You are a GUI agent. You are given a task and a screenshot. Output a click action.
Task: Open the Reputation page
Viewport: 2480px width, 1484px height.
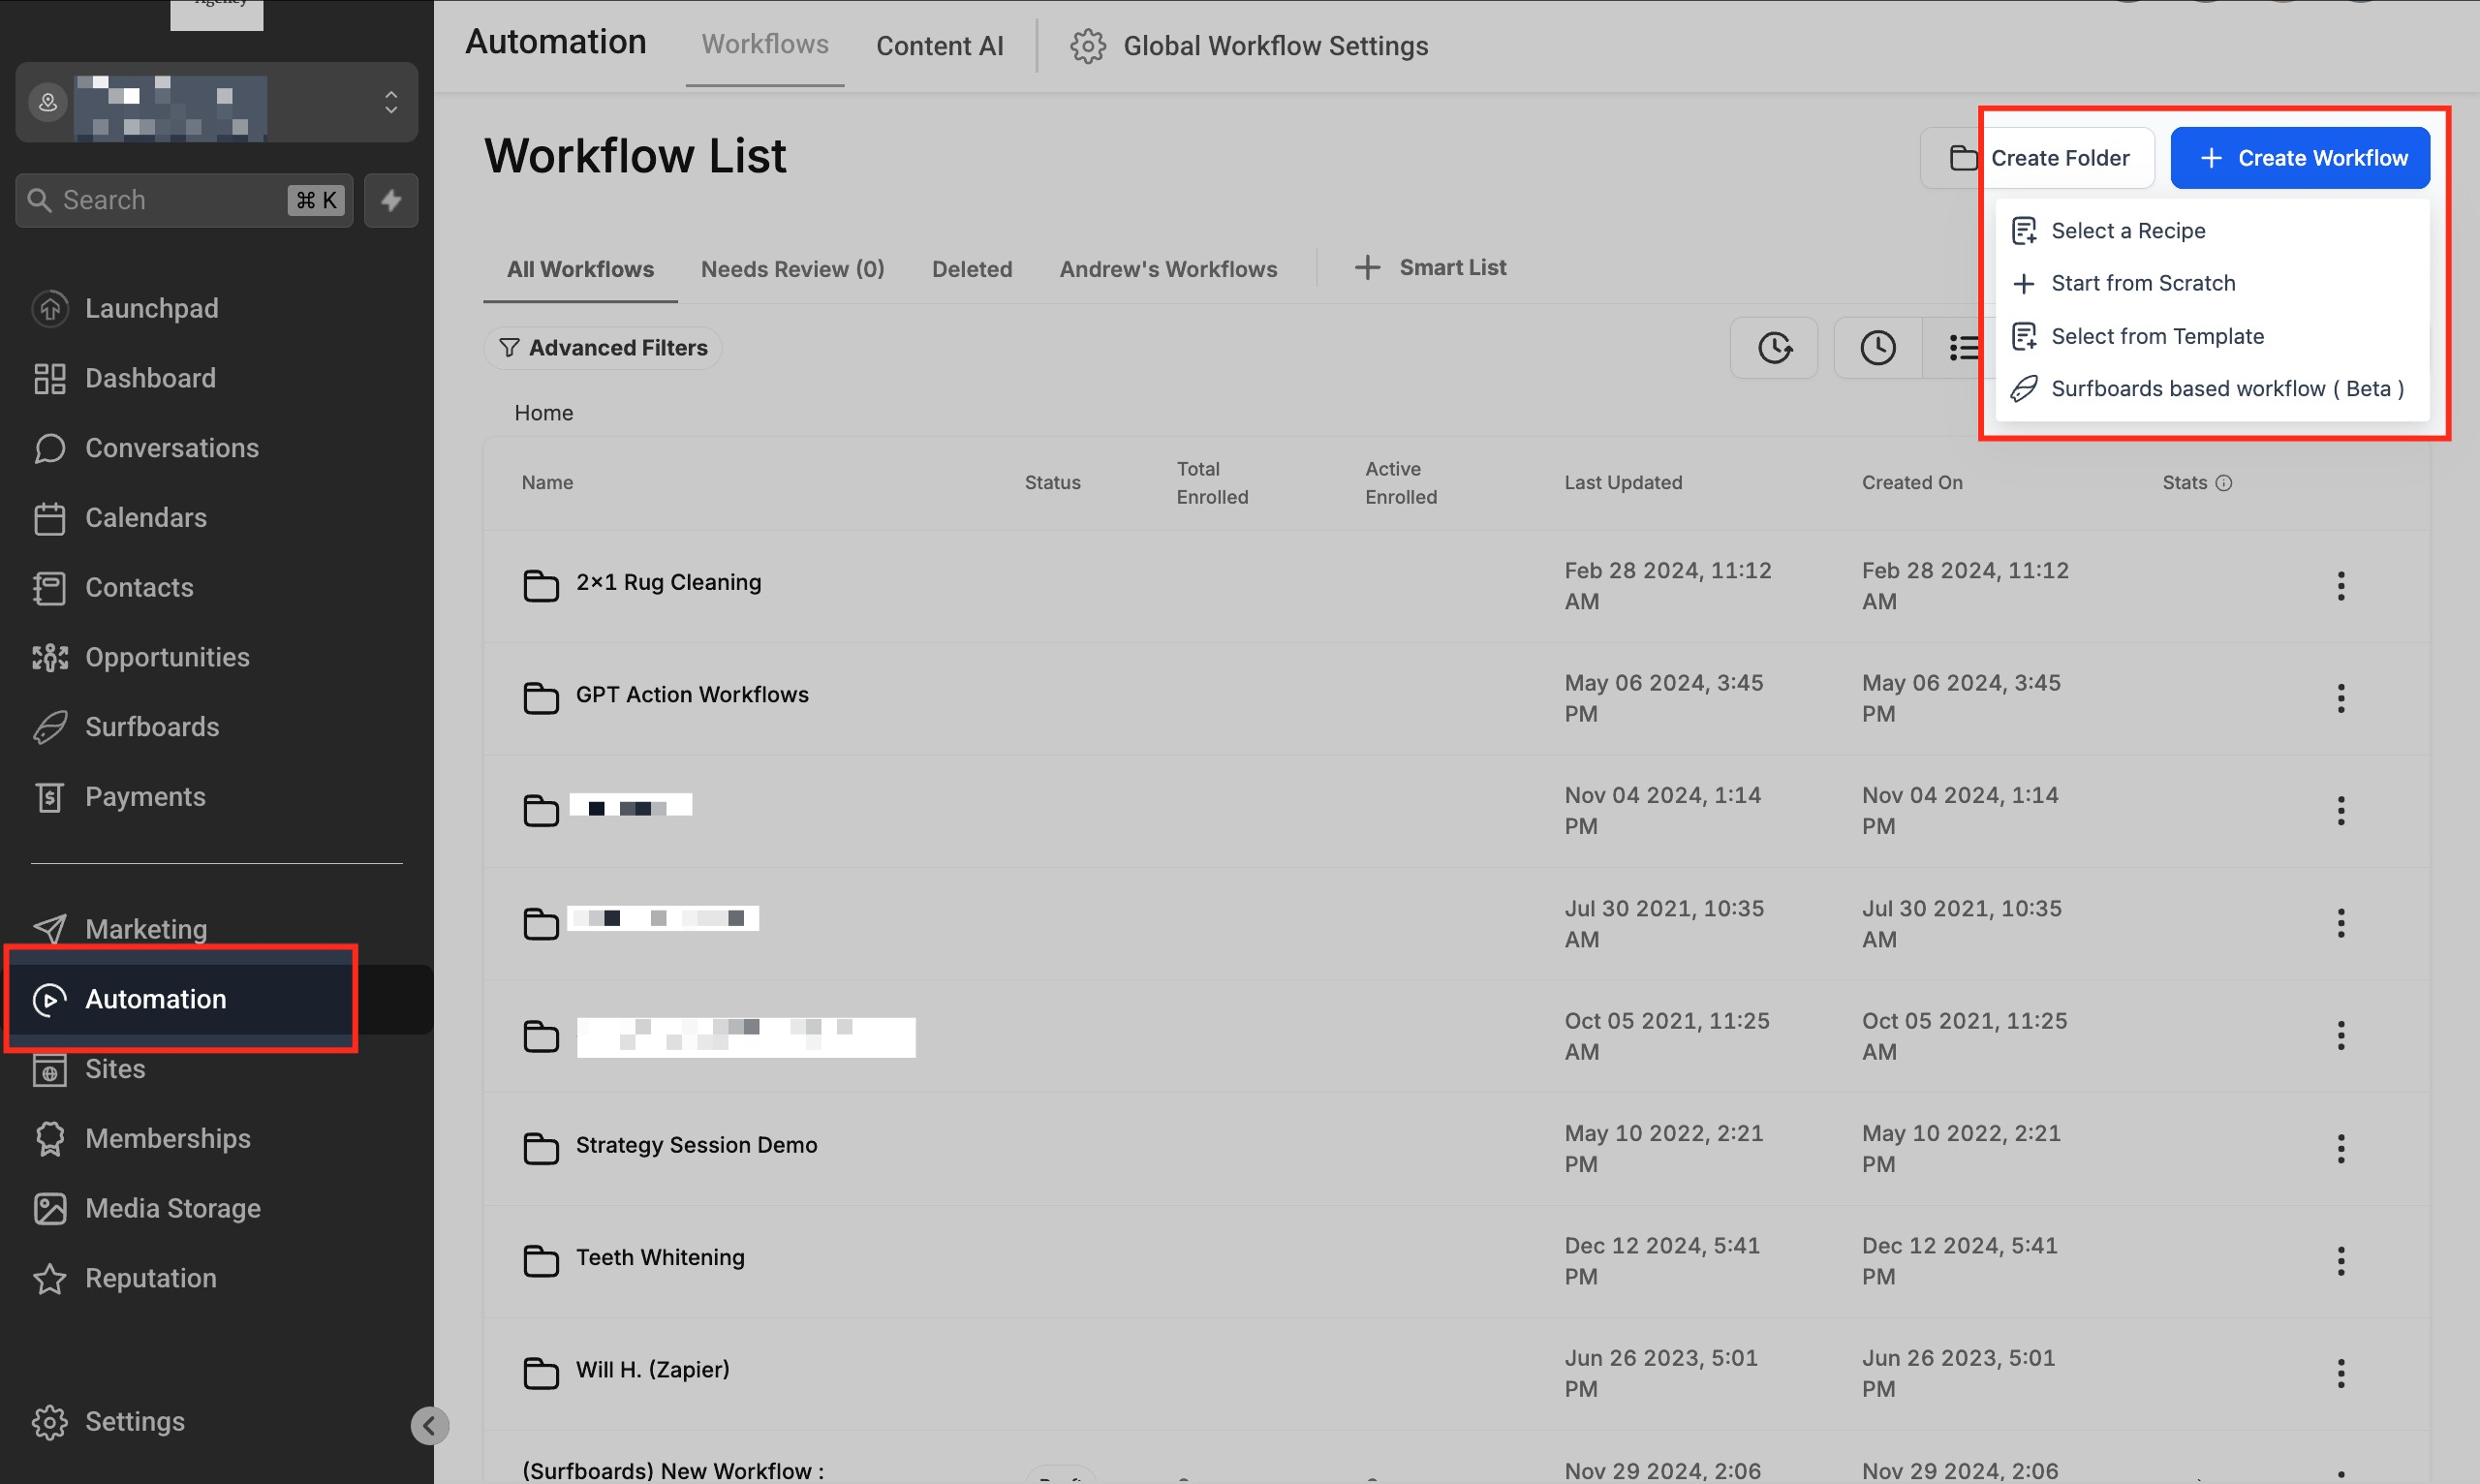coord(150,1278)
